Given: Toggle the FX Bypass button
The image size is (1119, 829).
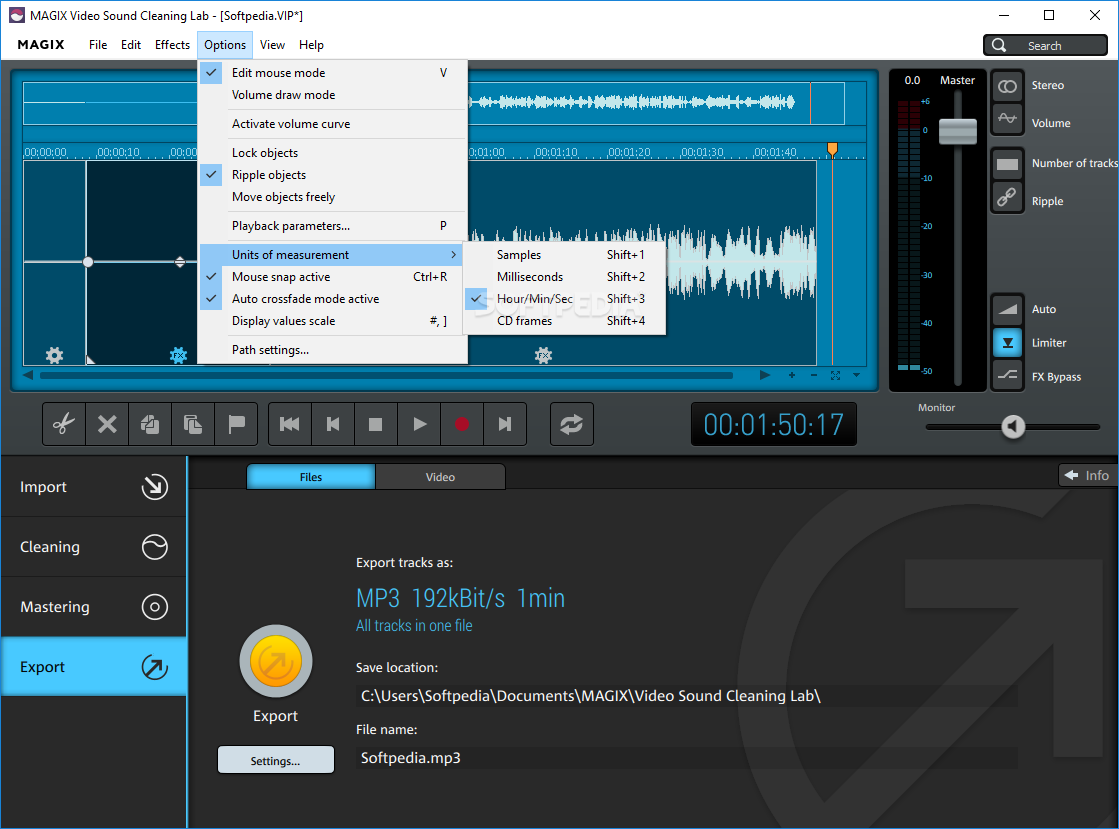Looking at the screenshot, I should [1007, 375].
